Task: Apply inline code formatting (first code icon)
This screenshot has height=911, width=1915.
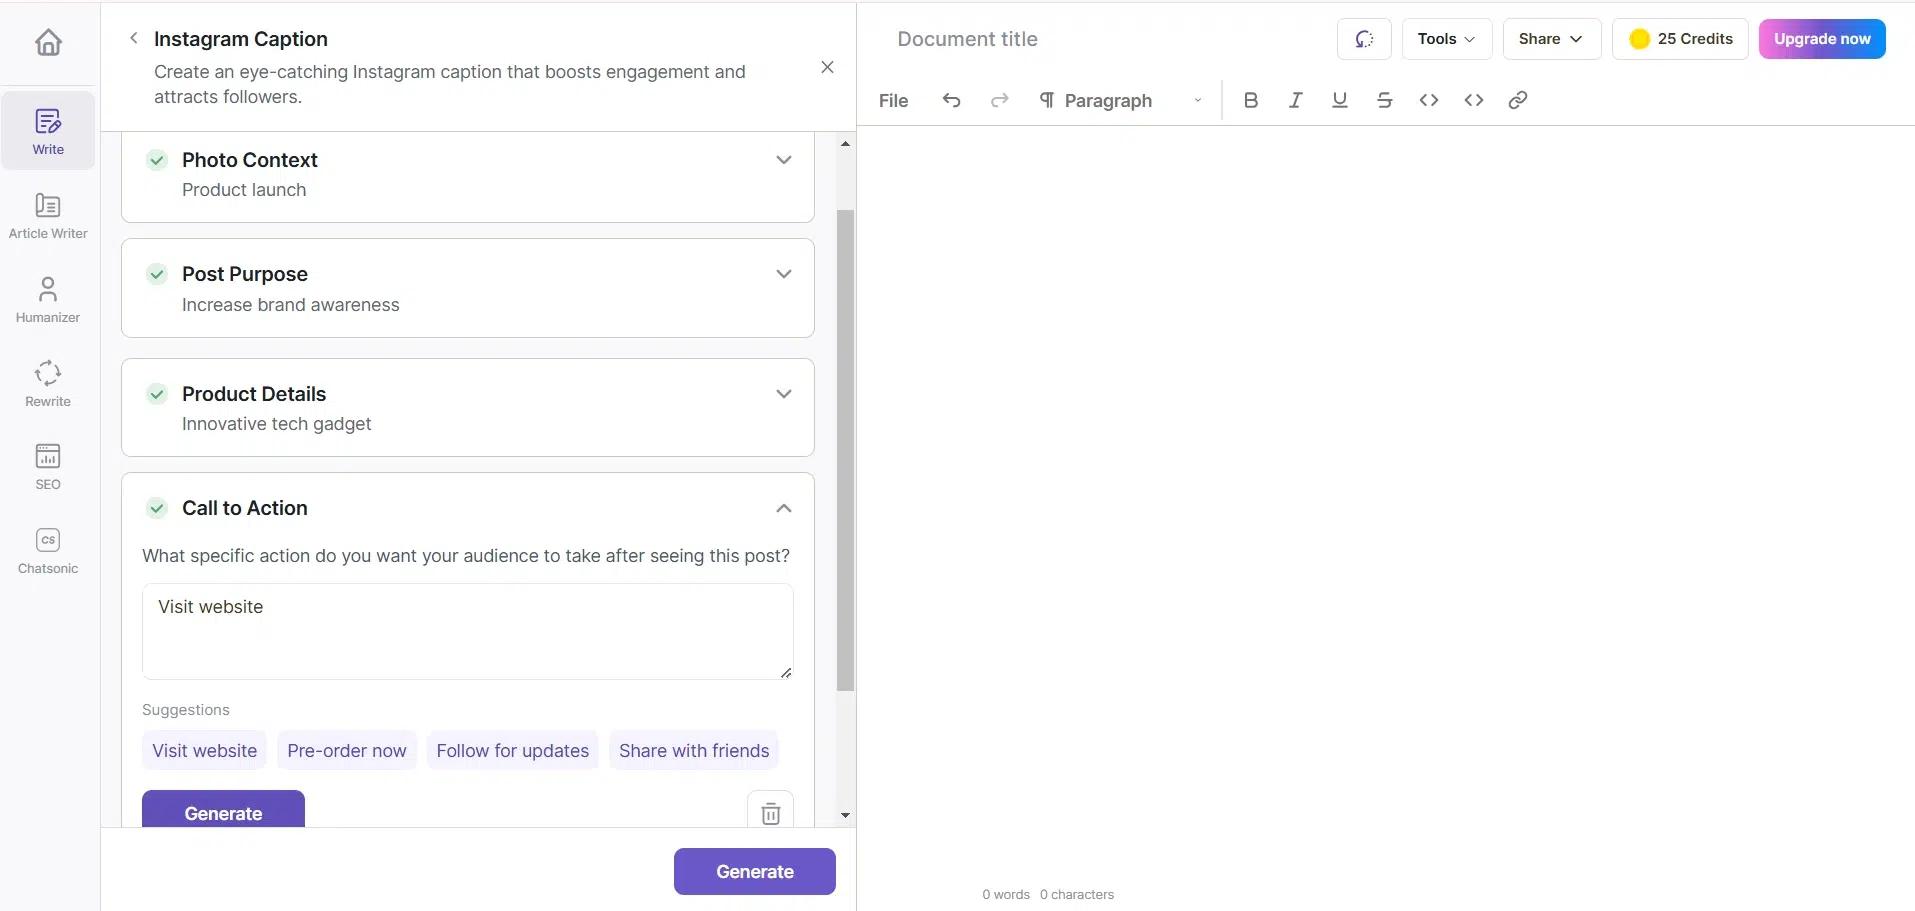Action: [x=1429, y=100]
